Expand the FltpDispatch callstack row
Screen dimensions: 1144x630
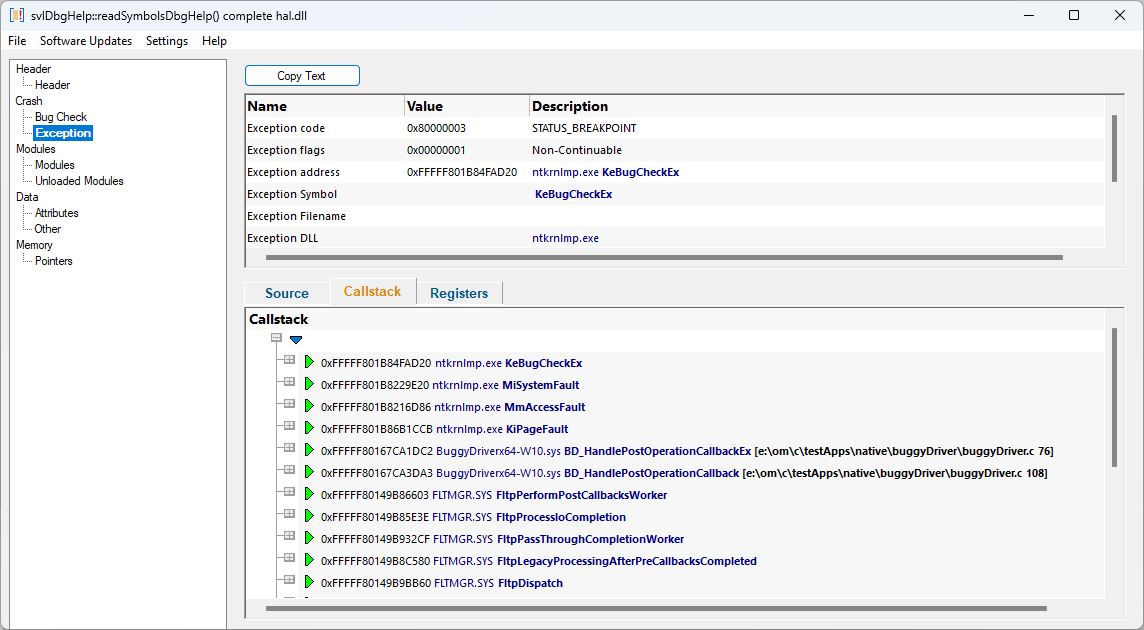click(289, 580)
